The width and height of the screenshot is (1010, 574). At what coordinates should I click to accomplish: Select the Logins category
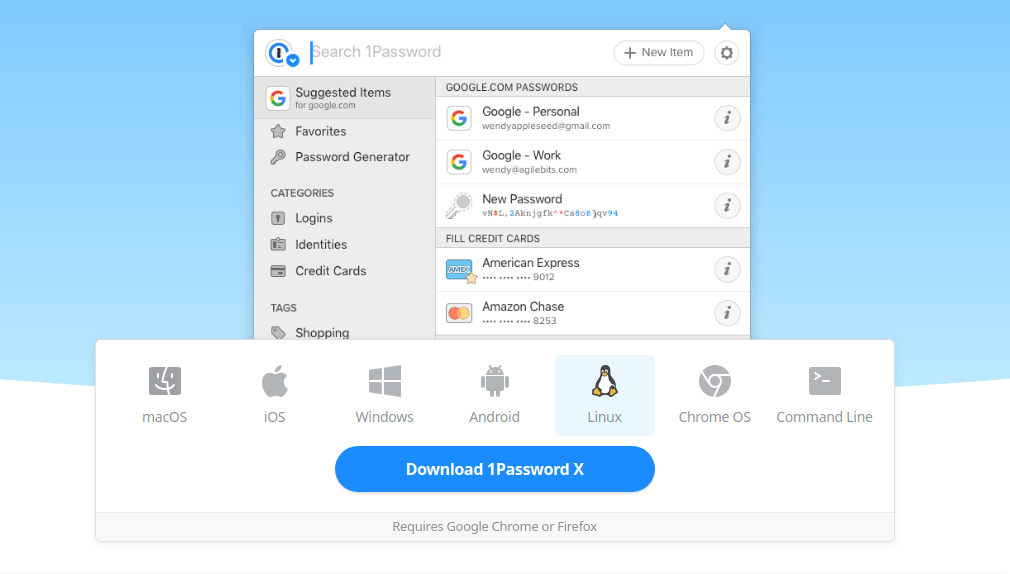pyautogui.click(x=313, y=218)
